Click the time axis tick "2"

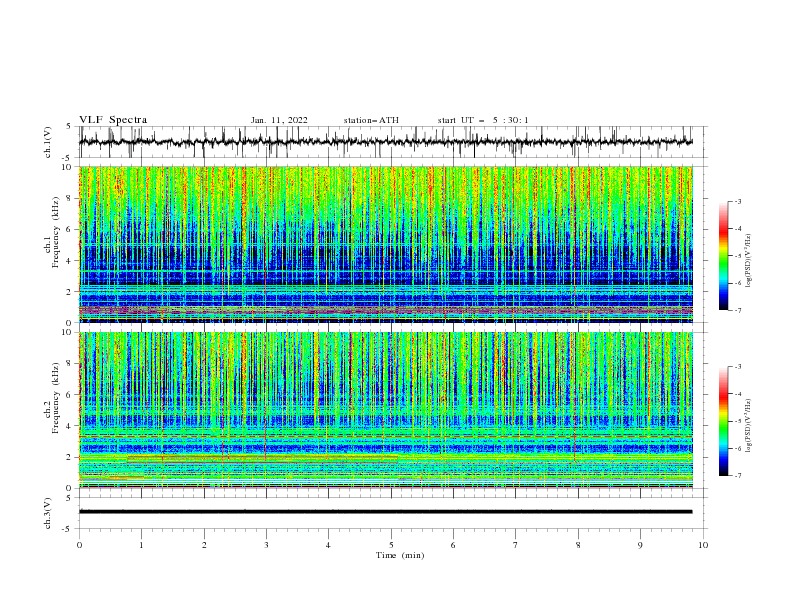[x=204, y=545]
